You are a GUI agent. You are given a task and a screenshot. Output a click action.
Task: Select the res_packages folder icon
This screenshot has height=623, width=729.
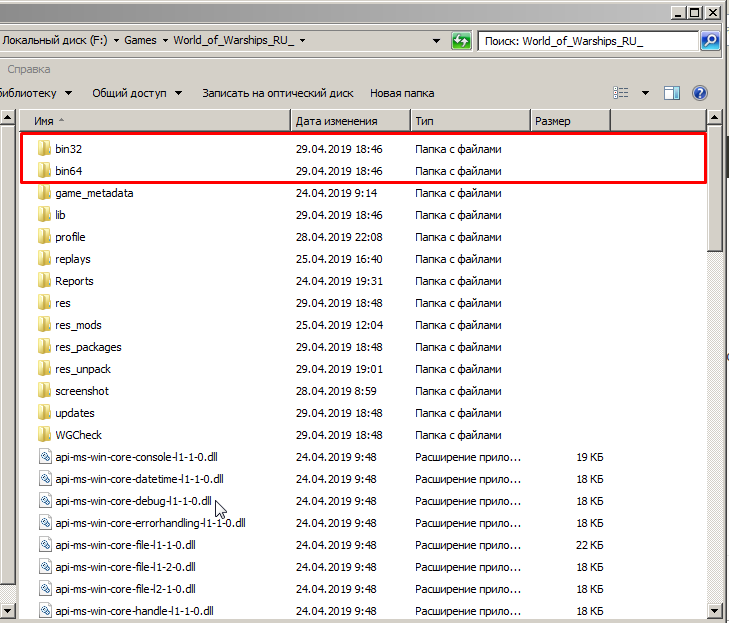44,347
